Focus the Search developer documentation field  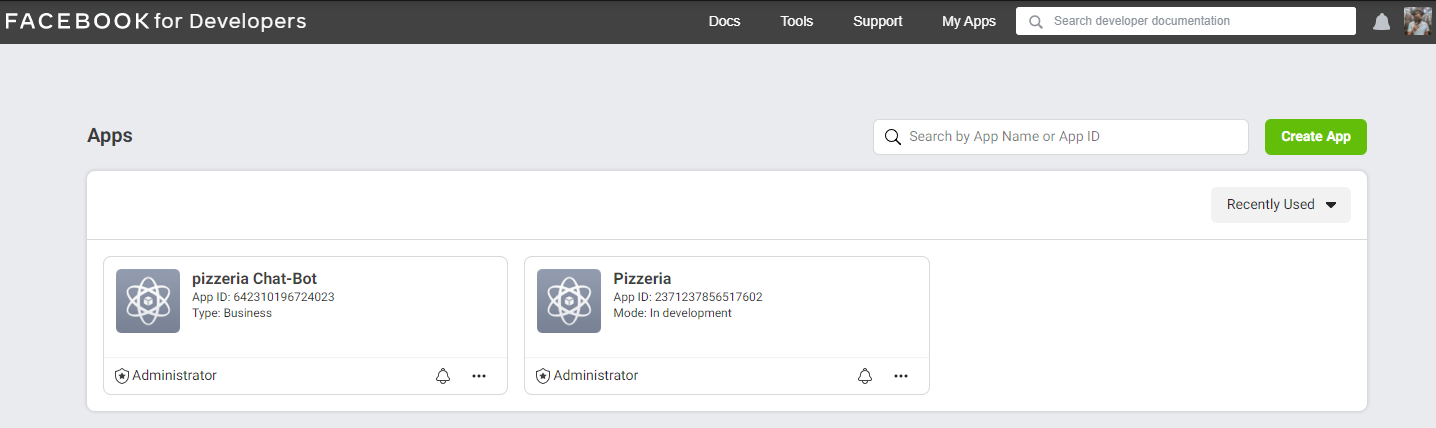point(1186,21)
